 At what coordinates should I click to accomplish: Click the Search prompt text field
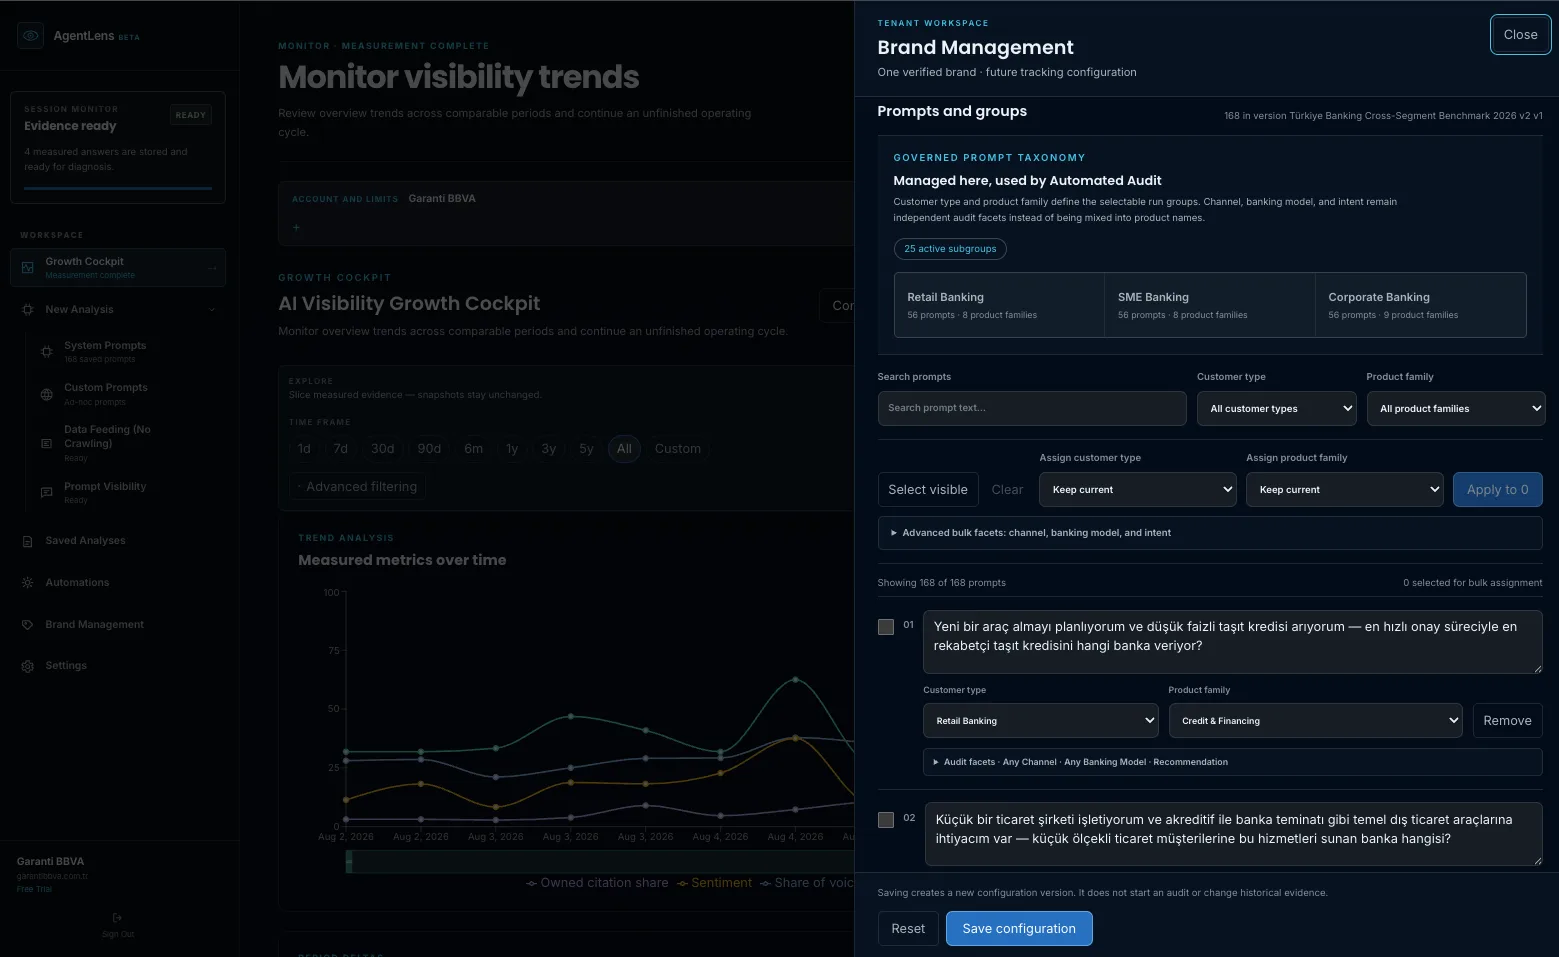(x=1032, y=408)
